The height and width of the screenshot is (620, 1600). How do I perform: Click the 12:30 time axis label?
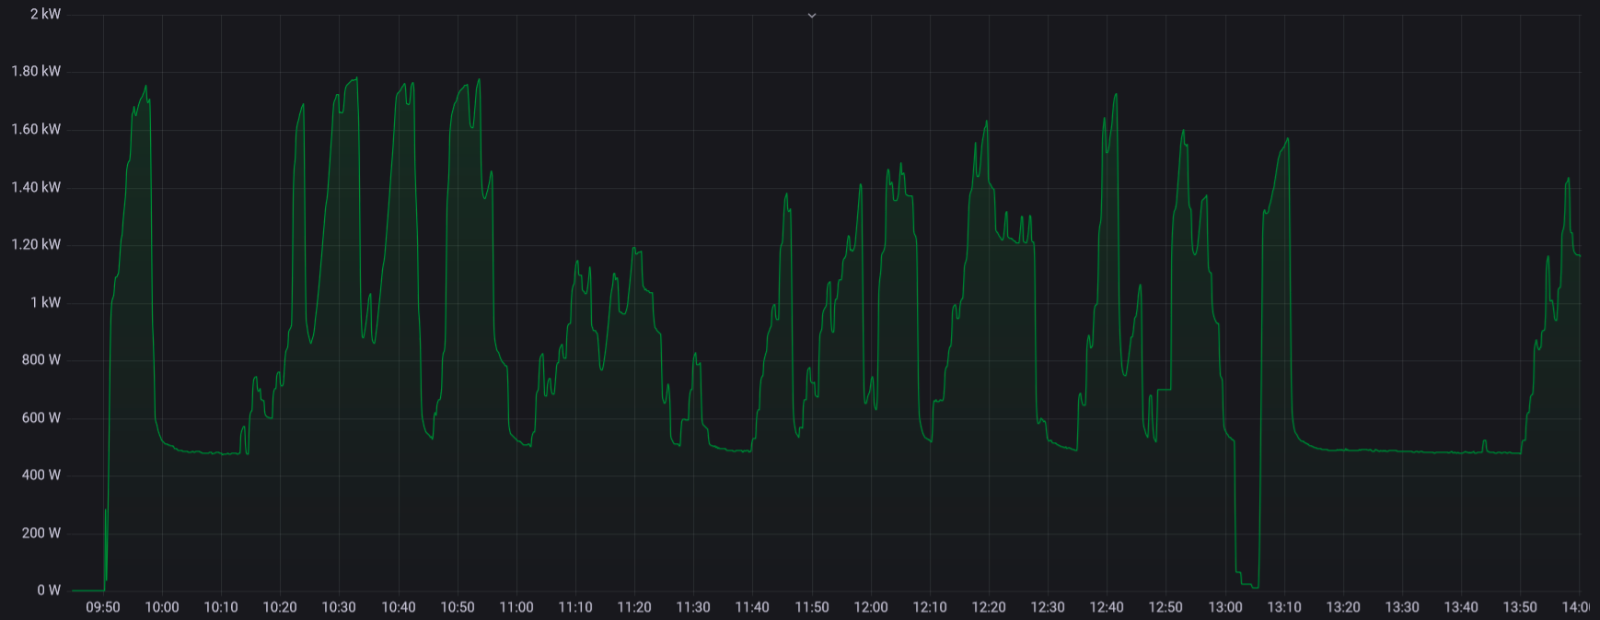click(1047, 607)
